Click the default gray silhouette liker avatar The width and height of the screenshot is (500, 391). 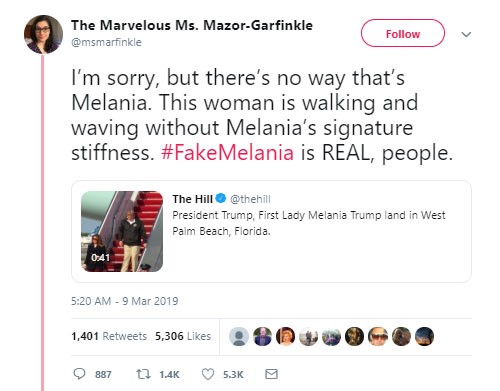point(239,336)
